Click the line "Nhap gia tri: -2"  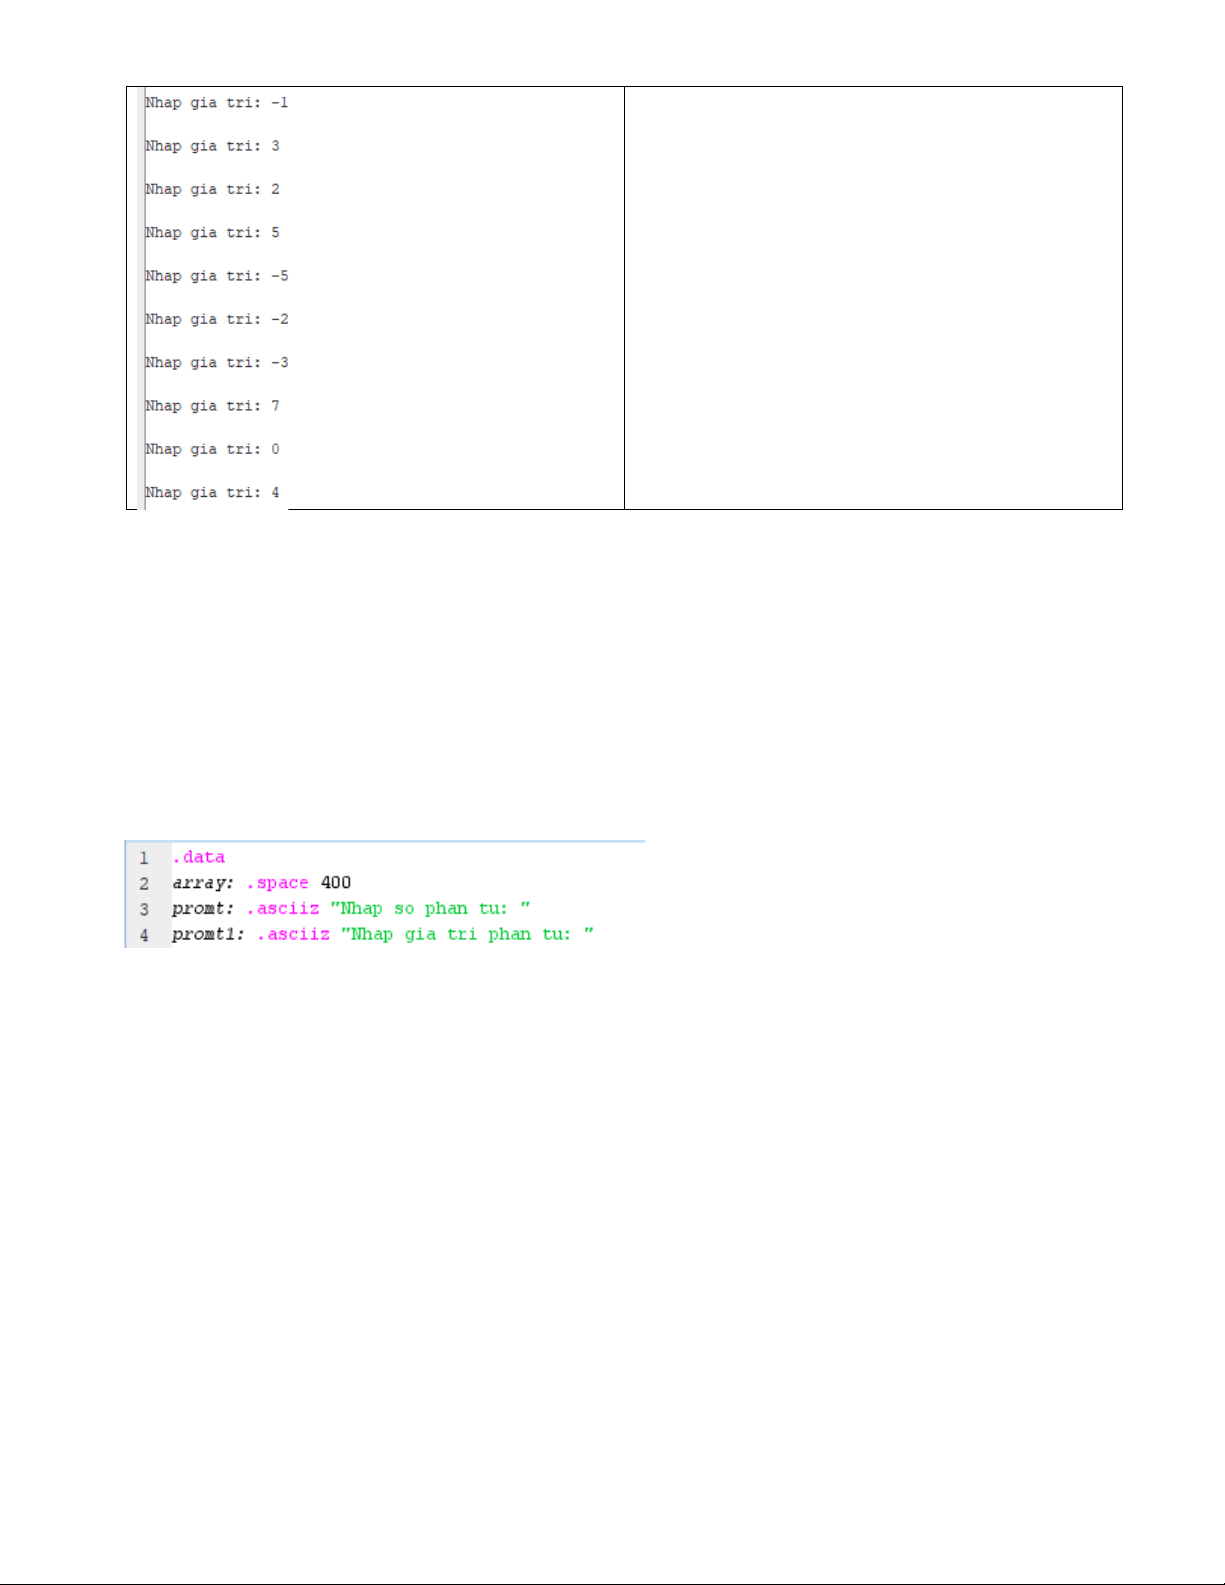[x=216, y=319]
